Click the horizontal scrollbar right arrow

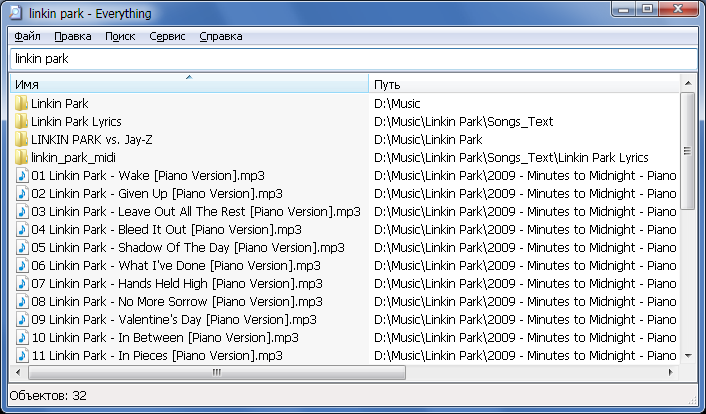click(671, 372)
